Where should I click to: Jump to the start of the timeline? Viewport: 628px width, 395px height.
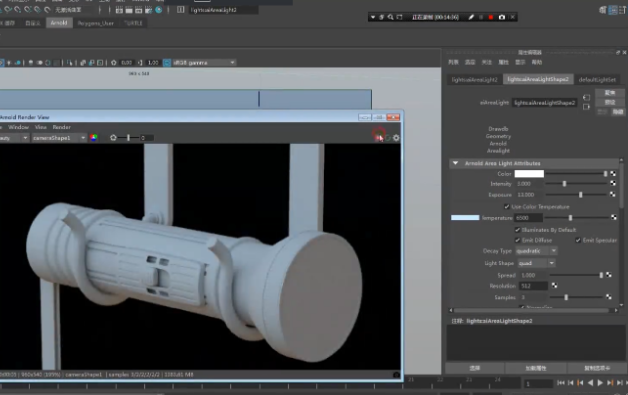click(x=561, y=383)
